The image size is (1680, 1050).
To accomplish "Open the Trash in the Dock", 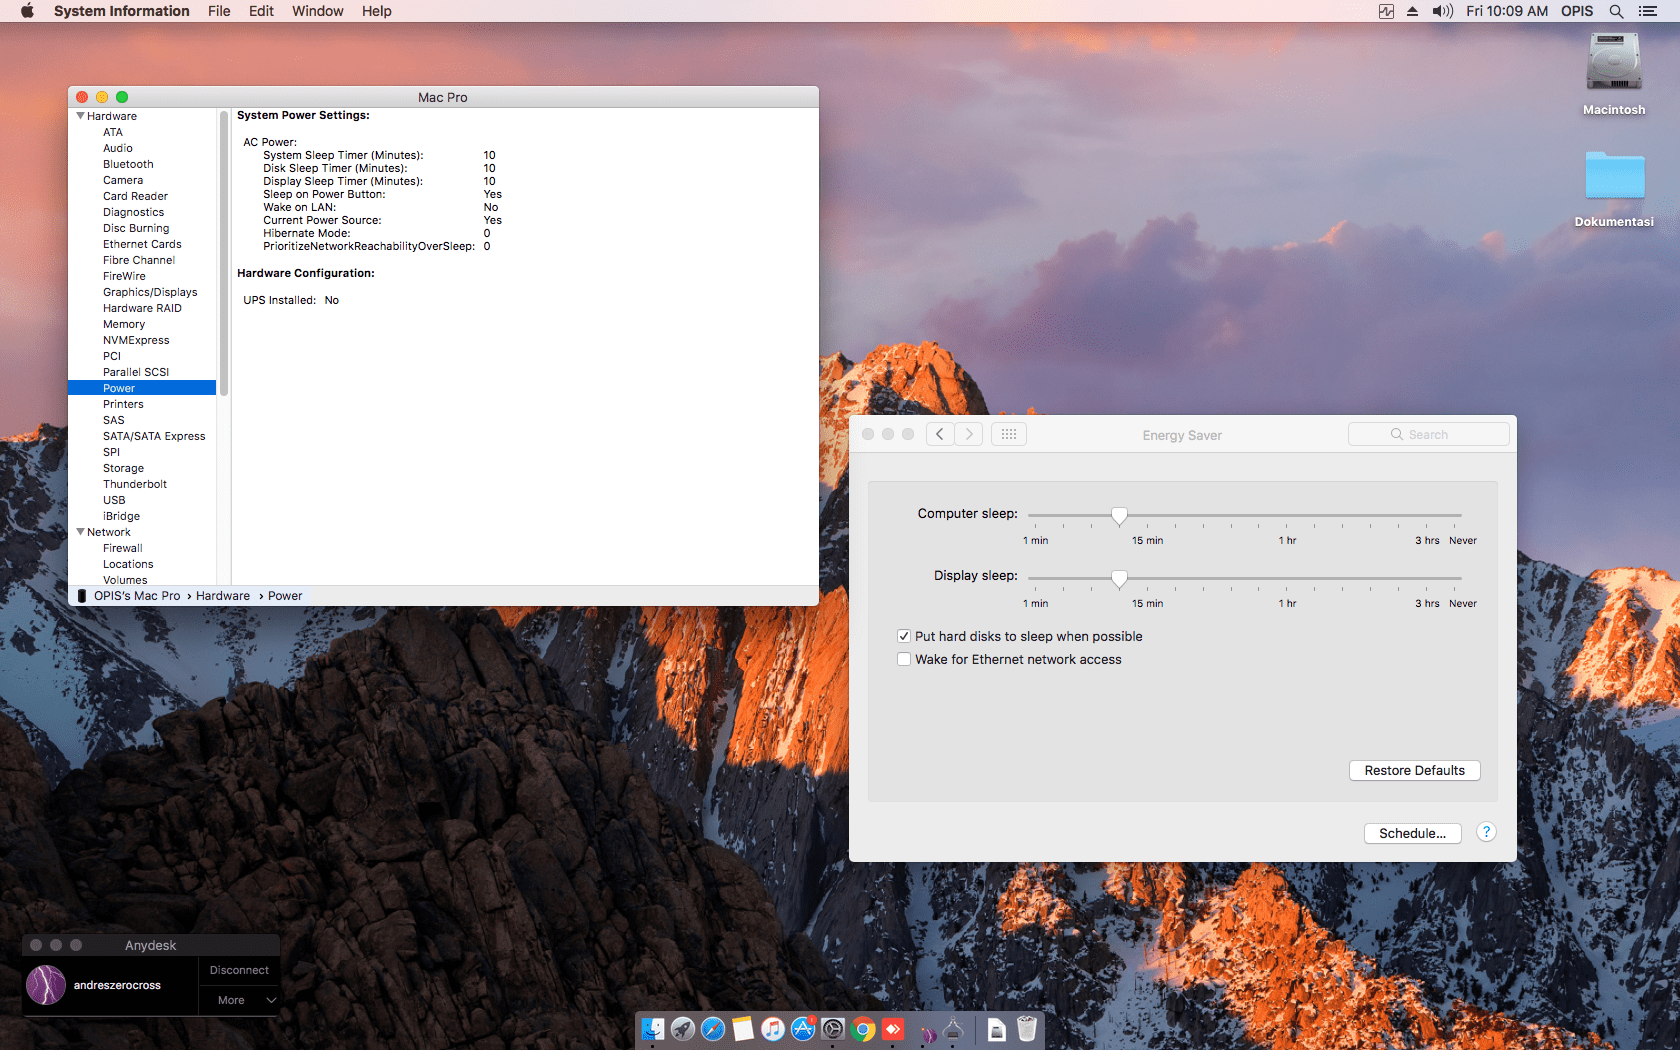I will click(x=1026, y=1029).
